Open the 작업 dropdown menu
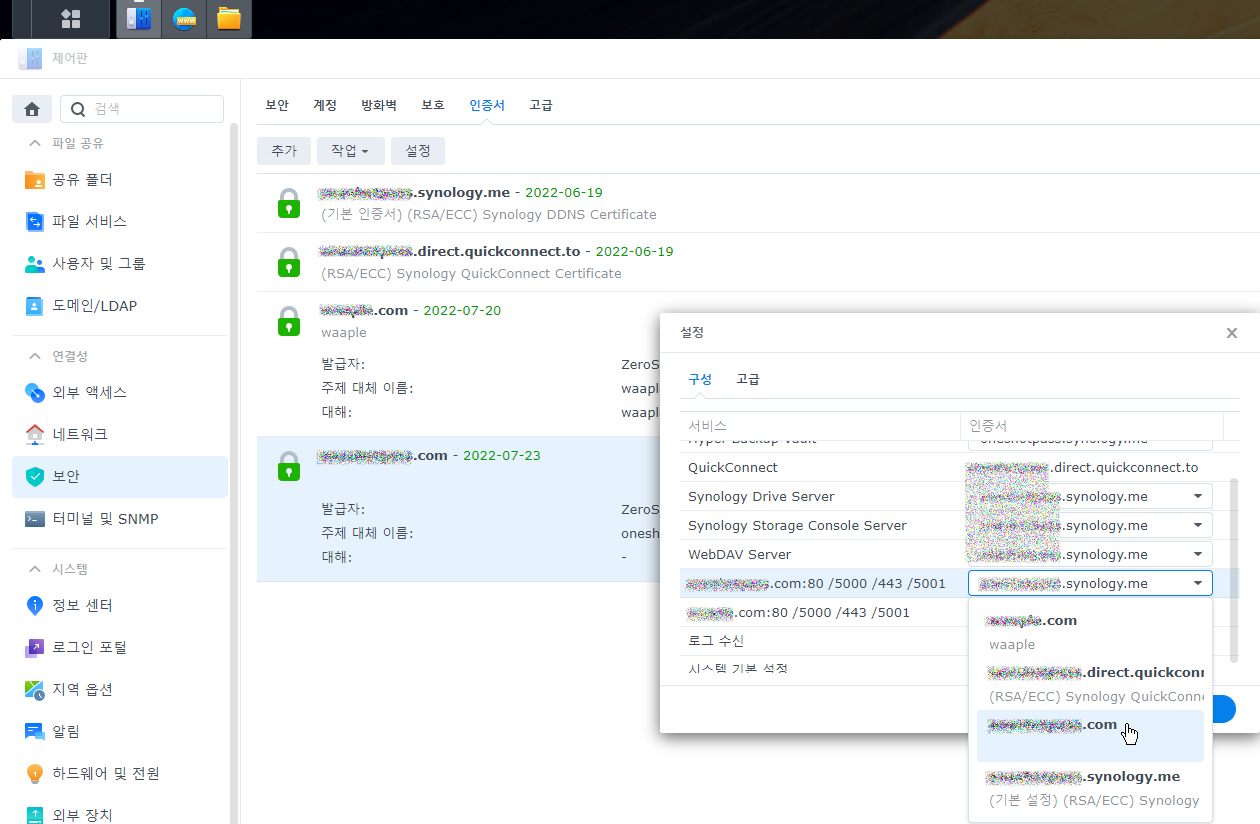 click(350, 151)
